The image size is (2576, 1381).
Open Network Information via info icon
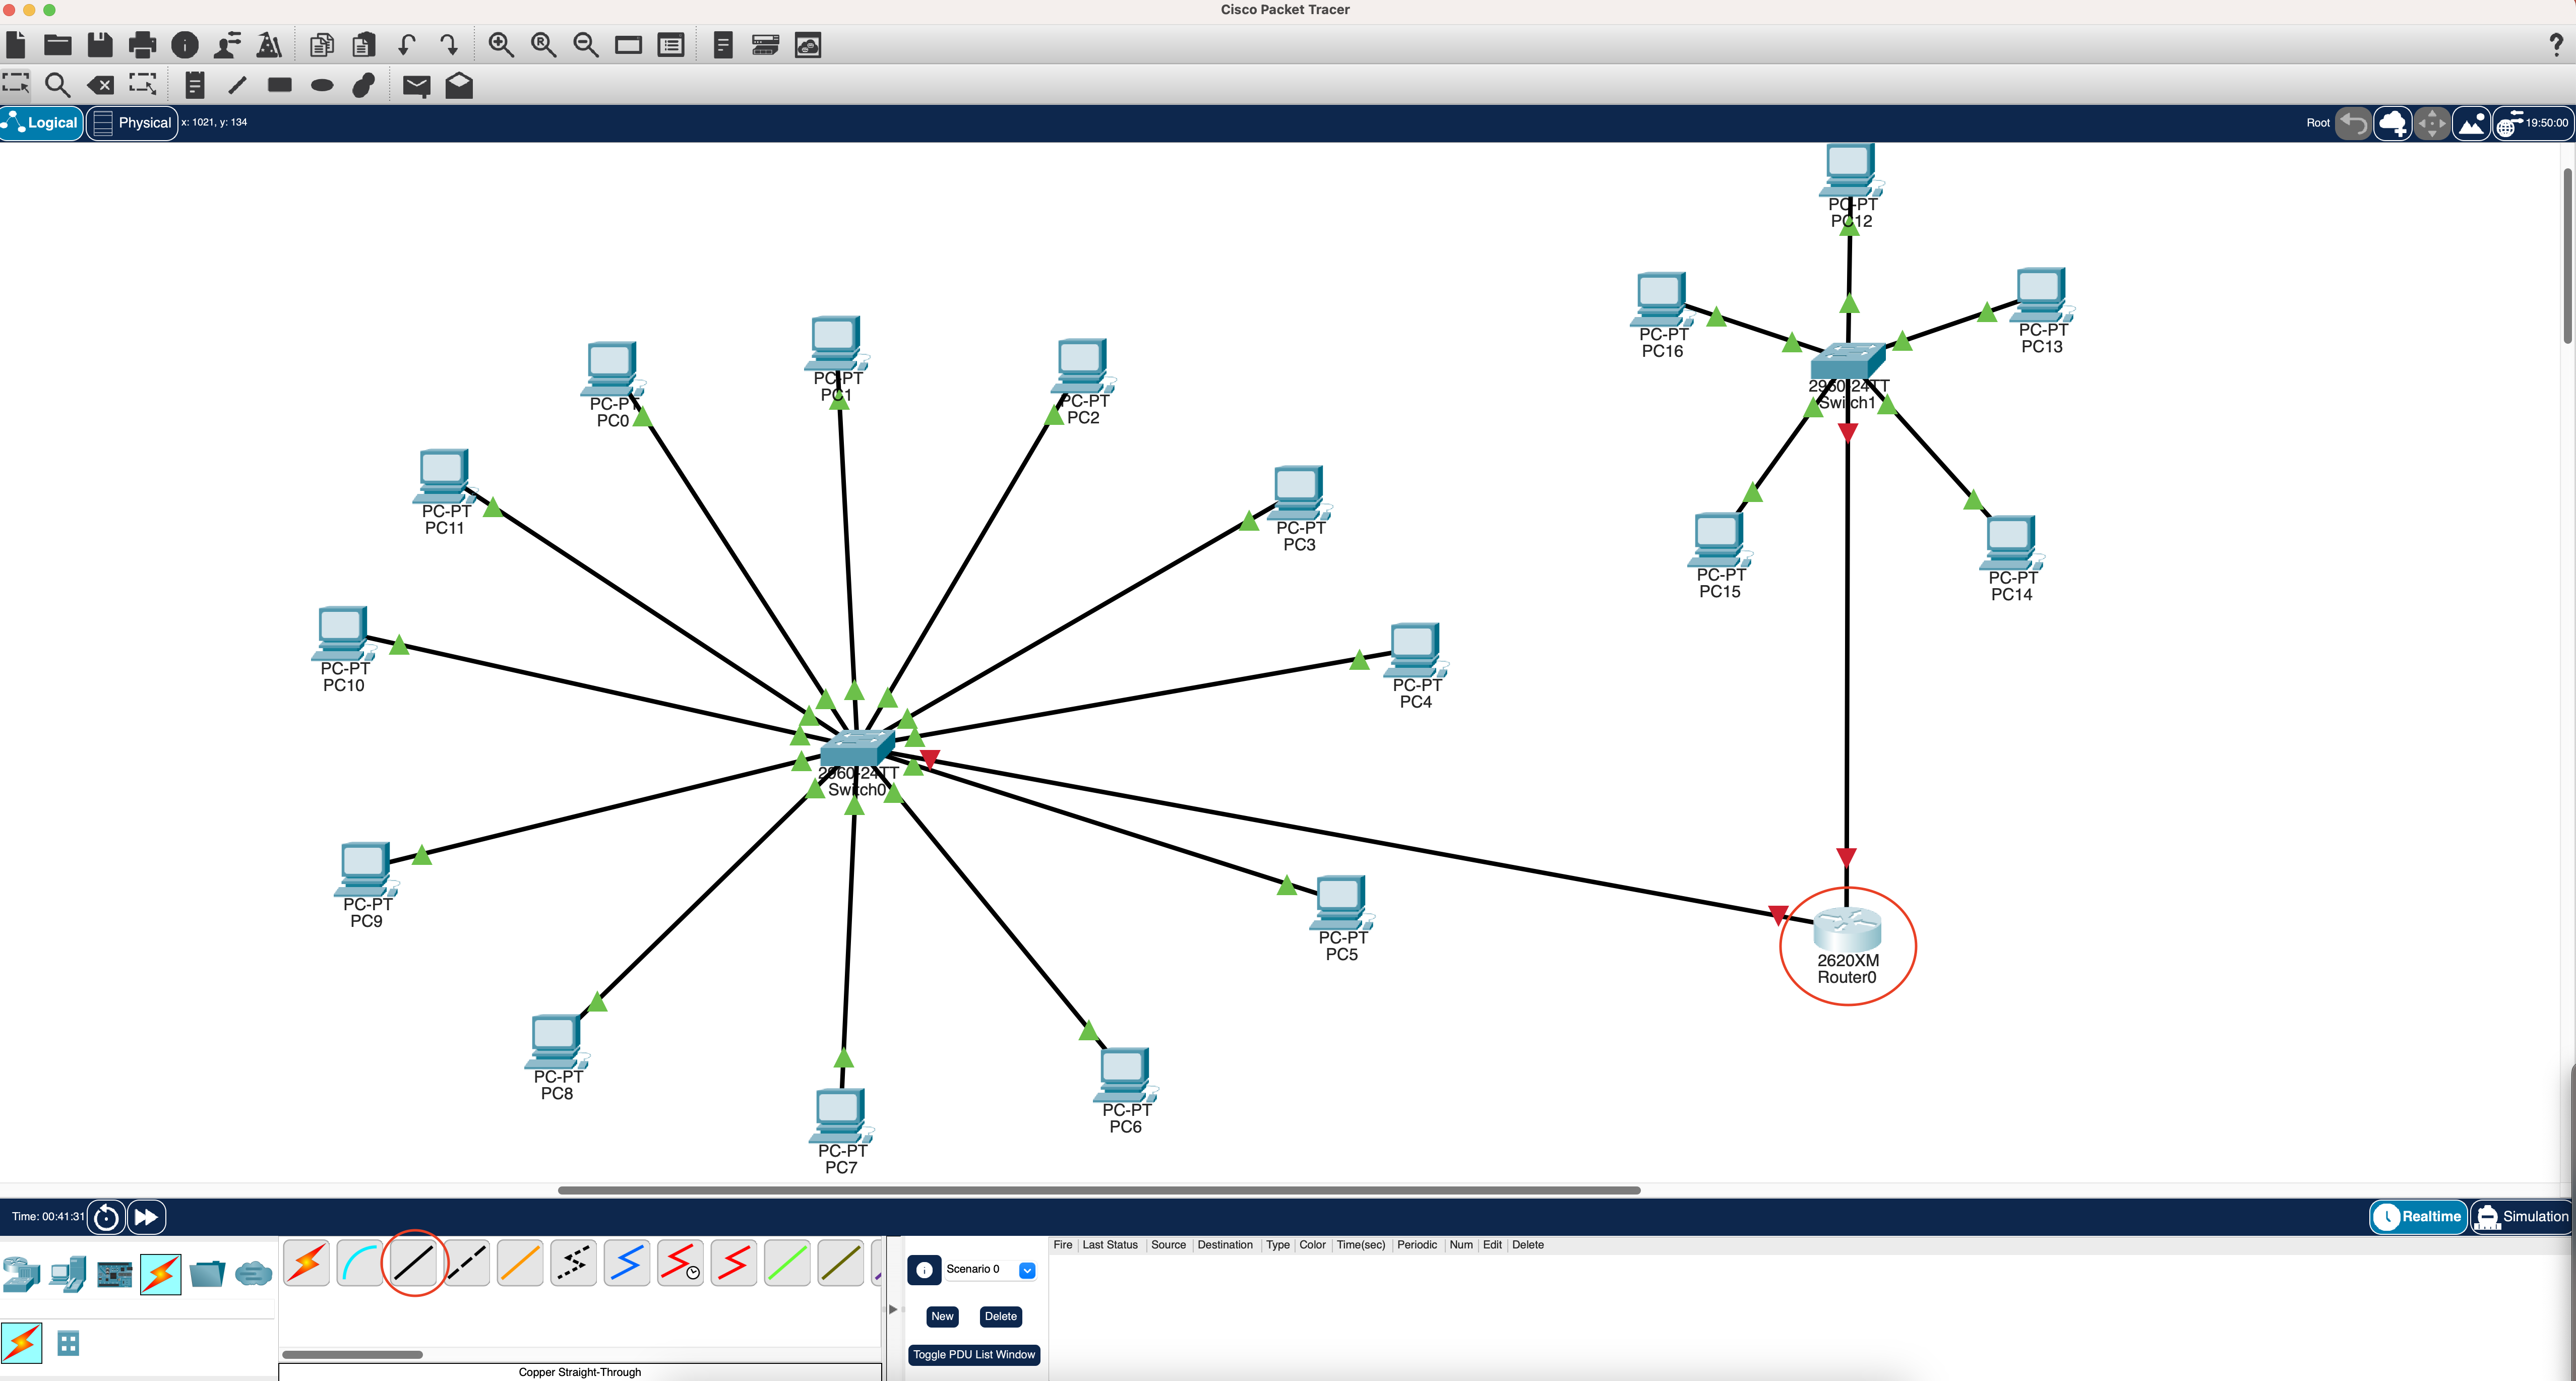pyautogui.click(x=185, y=45)
